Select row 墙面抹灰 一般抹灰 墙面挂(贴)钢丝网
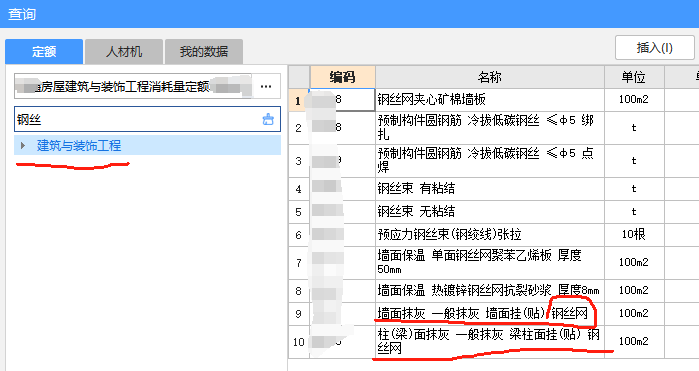 click(490, 313)
